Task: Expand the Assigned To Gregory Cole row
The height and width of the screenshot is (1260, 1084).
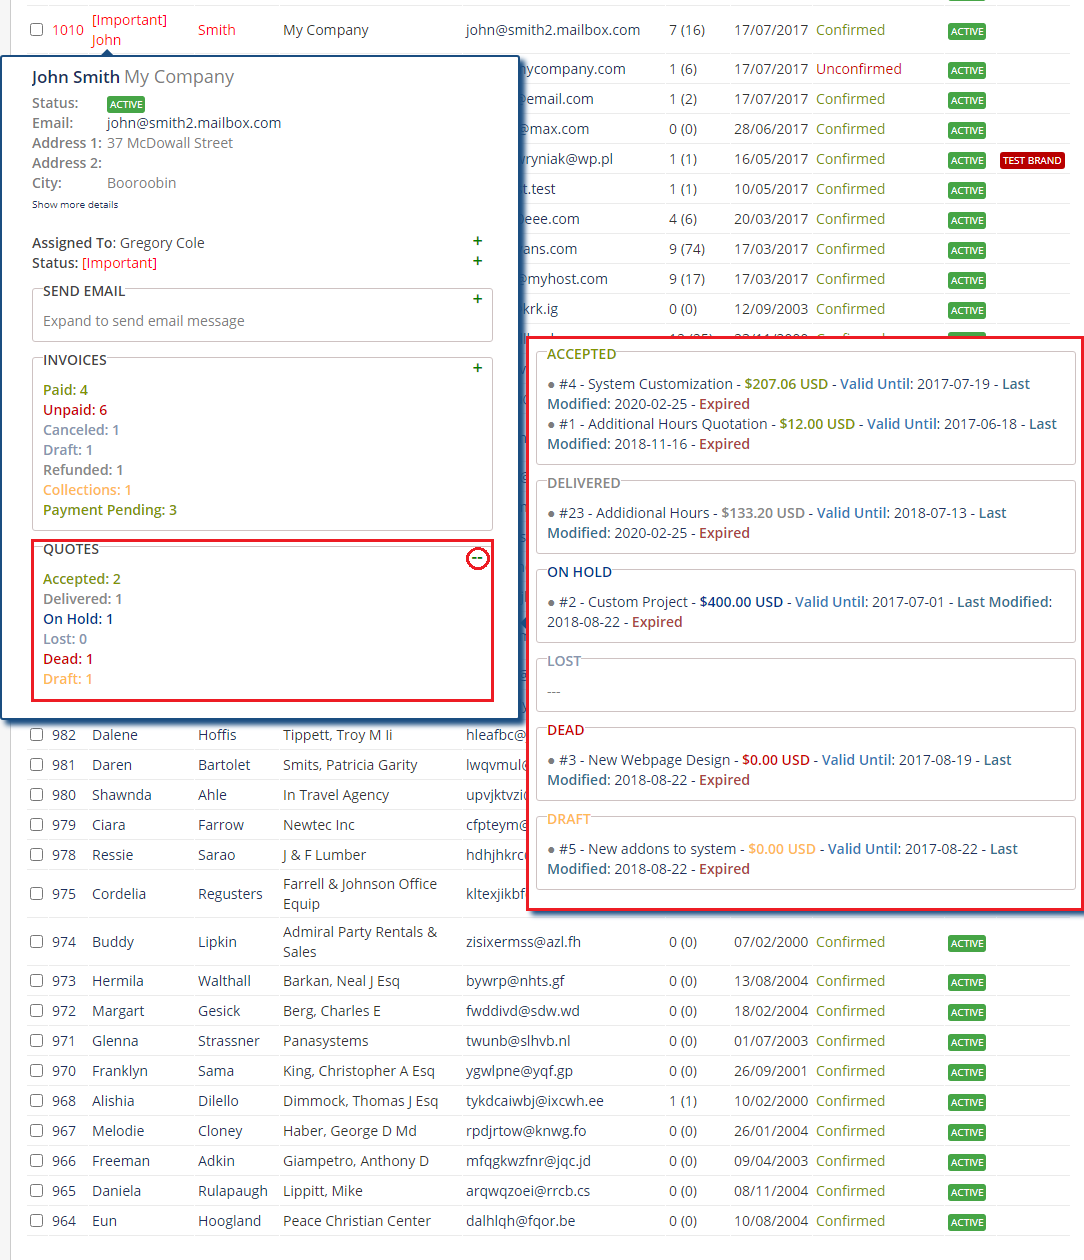Action: (477, 241)
